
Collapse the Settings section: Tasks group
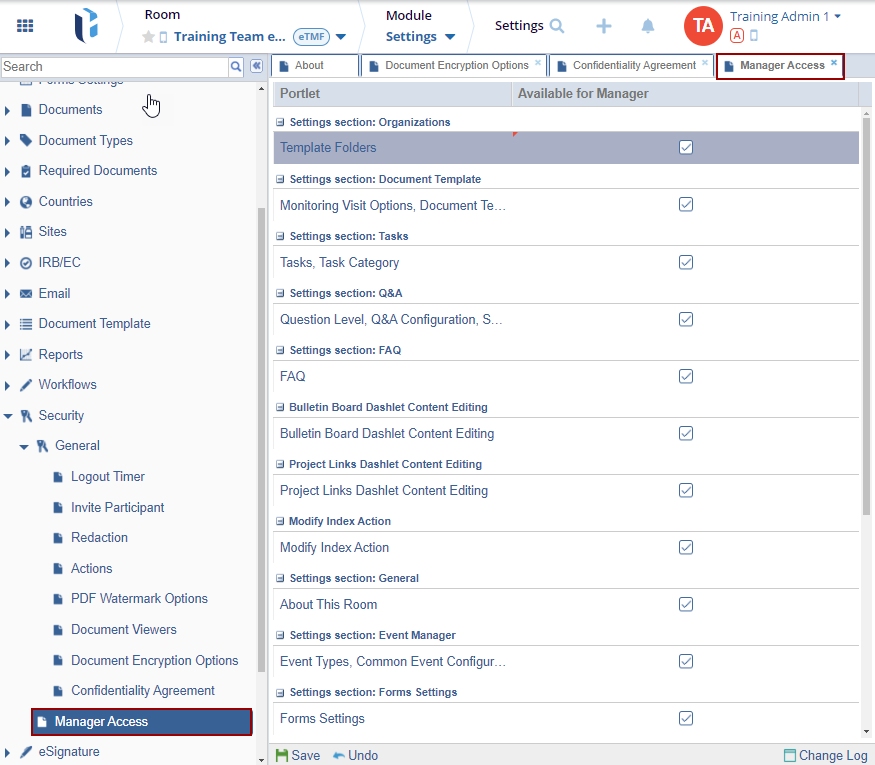281,237
